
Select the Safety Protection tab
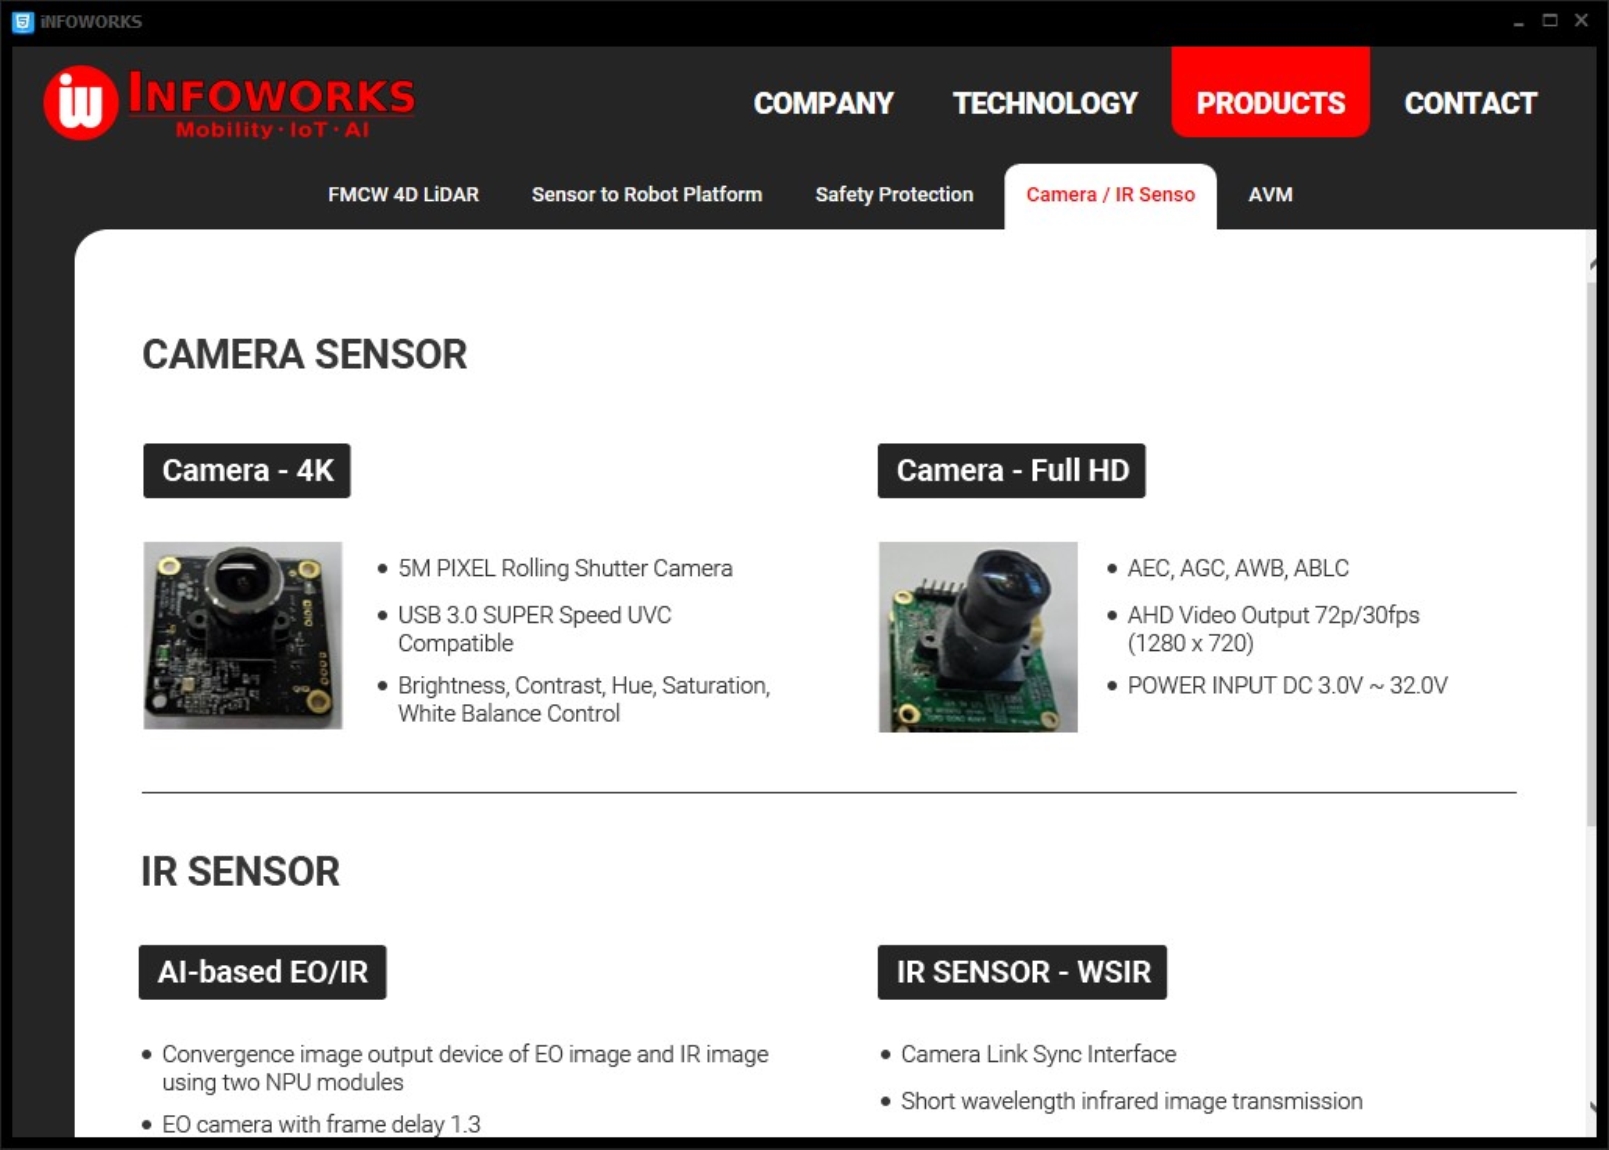click(894, 194)
